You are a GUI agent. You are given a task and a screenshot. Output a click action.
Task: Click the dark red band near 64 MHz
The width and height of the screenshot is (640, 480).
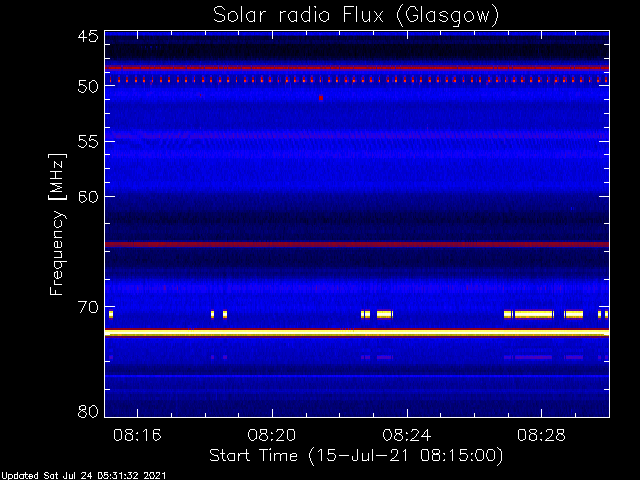tap(357, 244)
